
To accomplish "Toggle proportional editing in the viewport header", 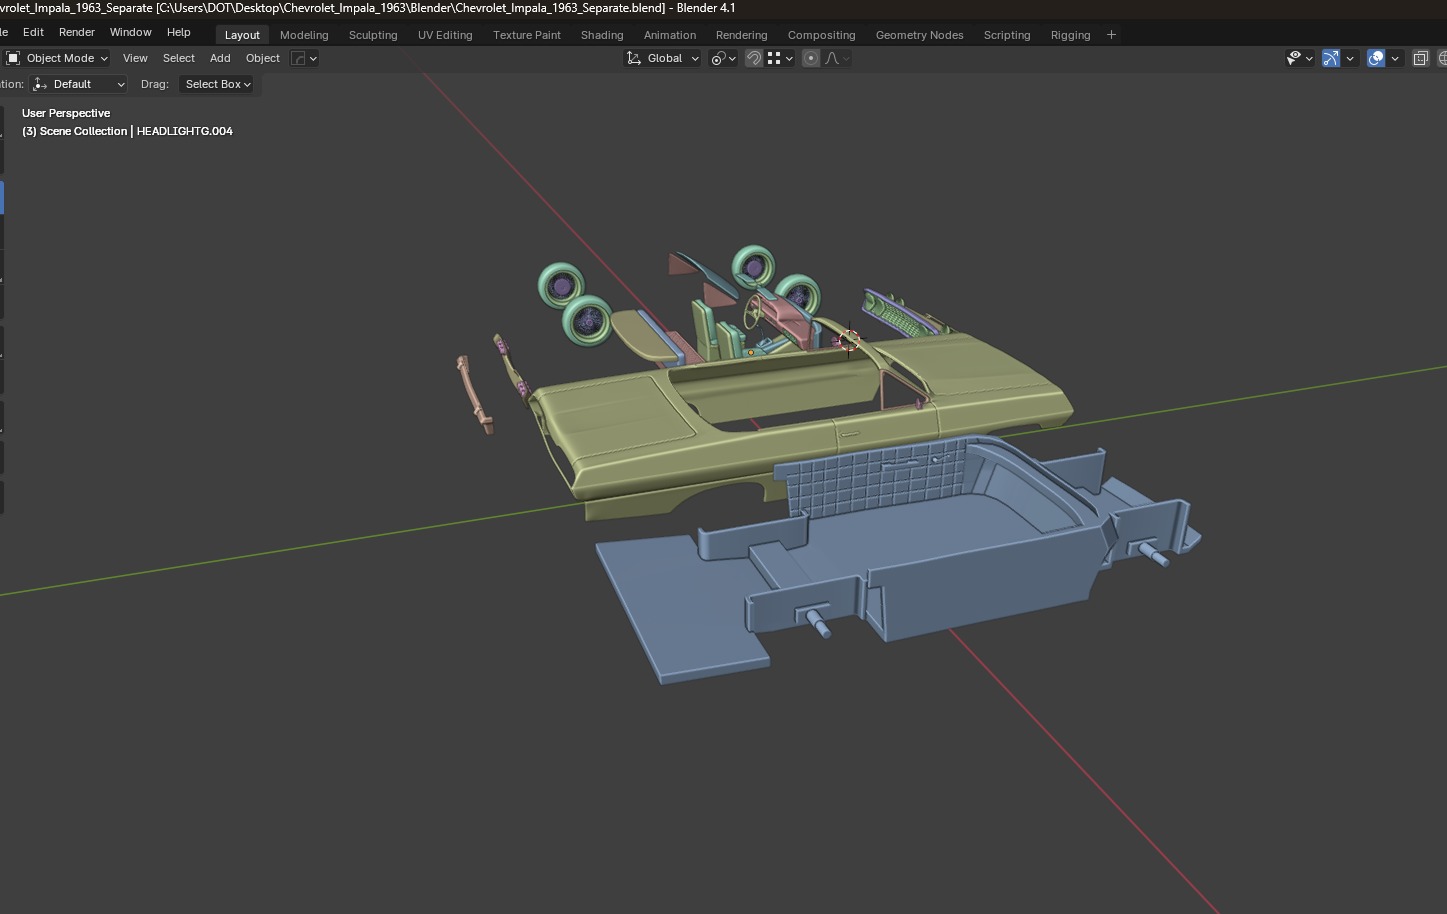I will (811, 58).
